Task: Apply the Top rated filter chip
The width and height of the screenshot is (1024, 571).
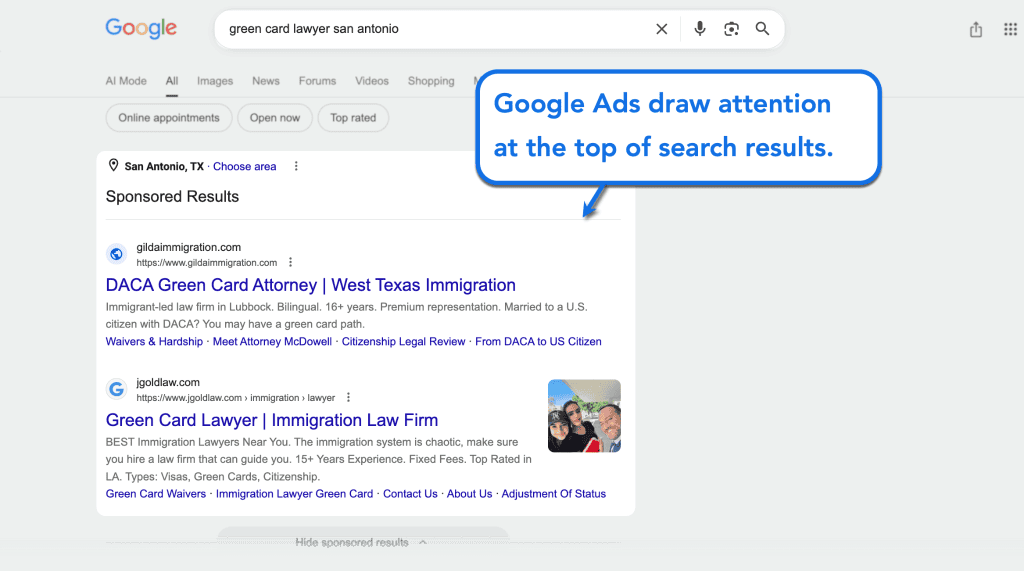Action: [x=353, y=118]
